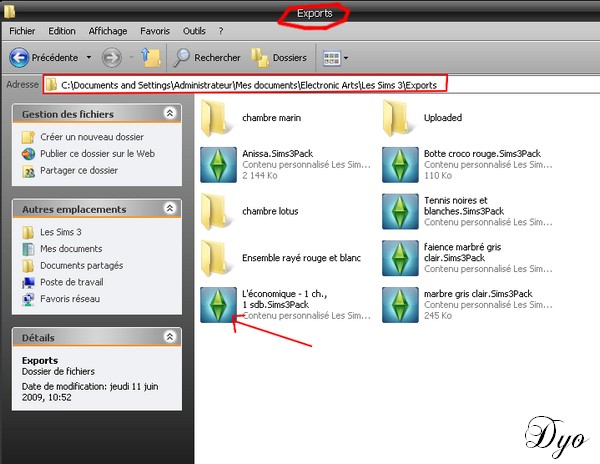600x464 pixels.
Task: Click Tennis noires et blanches.Sims3Pack name
Action: (x=464, y=206)
